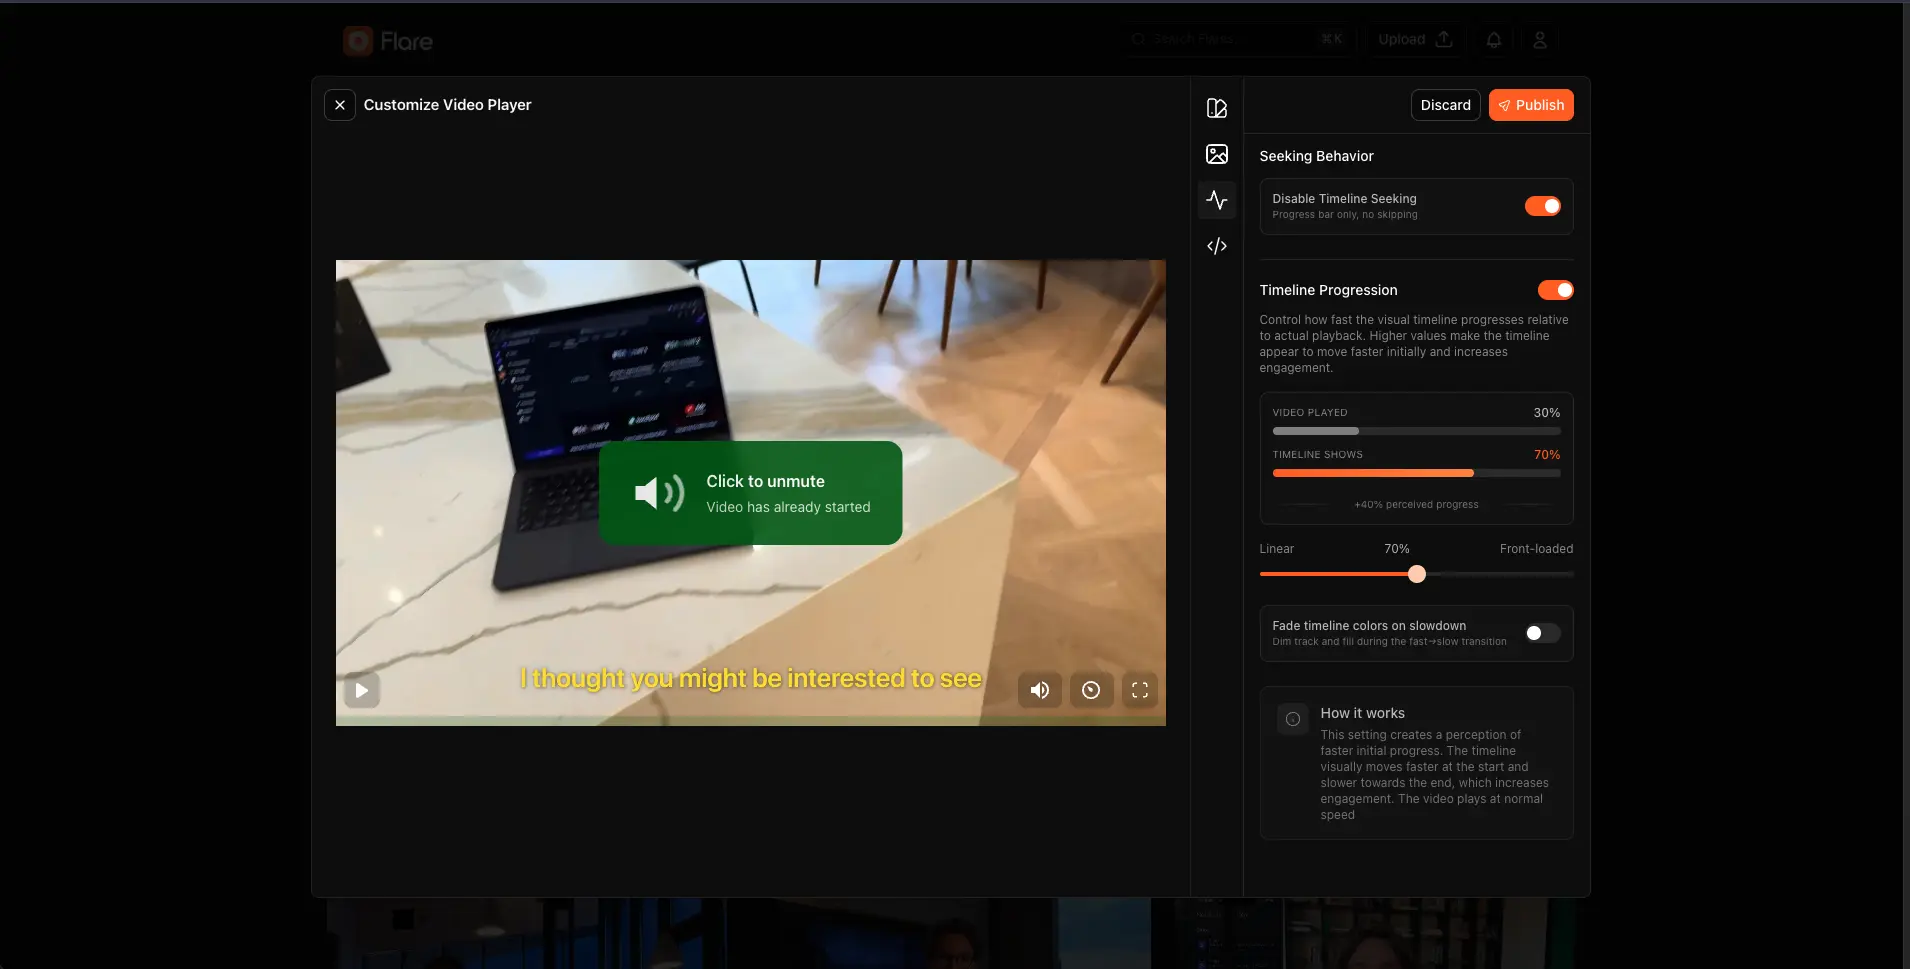
Task: Adjust the Linear to Front-loaded slider
Action: coord(1417,573)
